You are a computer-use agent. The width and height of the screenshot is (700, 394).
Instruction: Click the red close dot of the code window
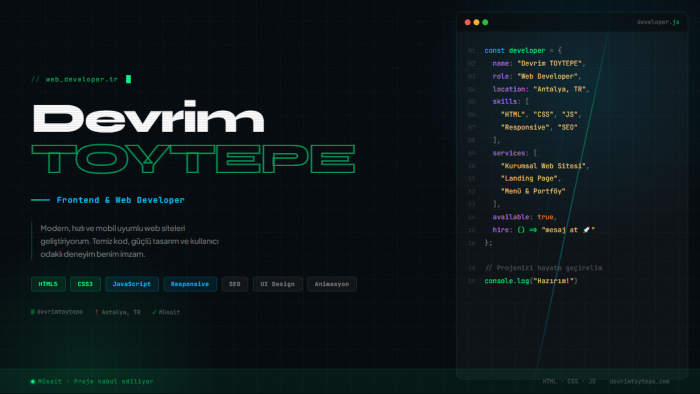click(x=467, y=22)
